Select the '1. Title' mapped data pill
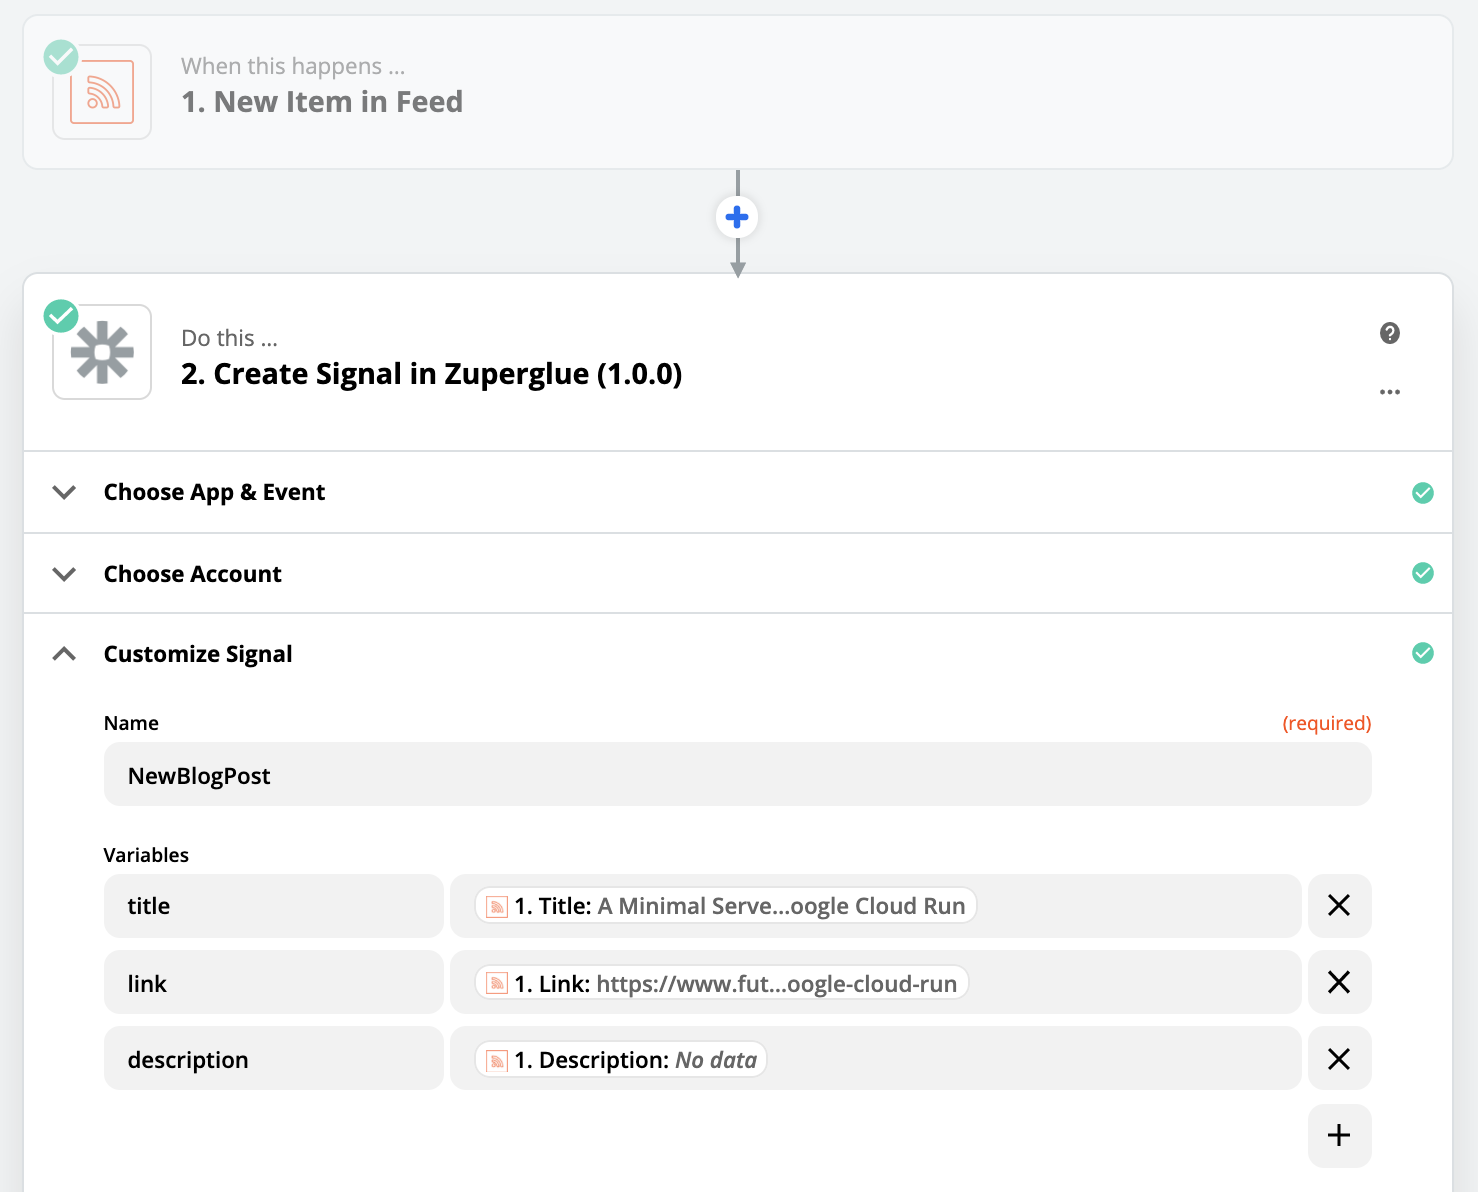The height and width of the screenshot is (1192, 1478). pyautogui.click(x=725, y=906)
